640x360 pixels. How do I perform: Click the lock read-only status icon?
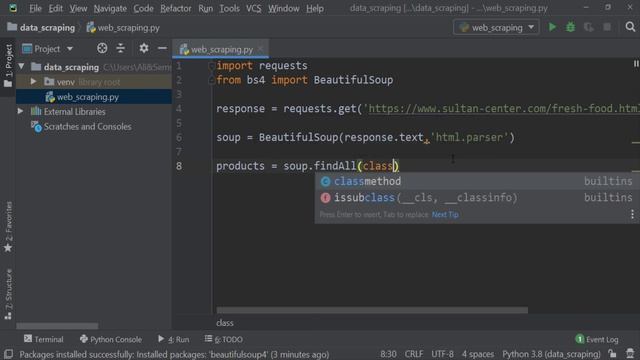coord(612,353)
